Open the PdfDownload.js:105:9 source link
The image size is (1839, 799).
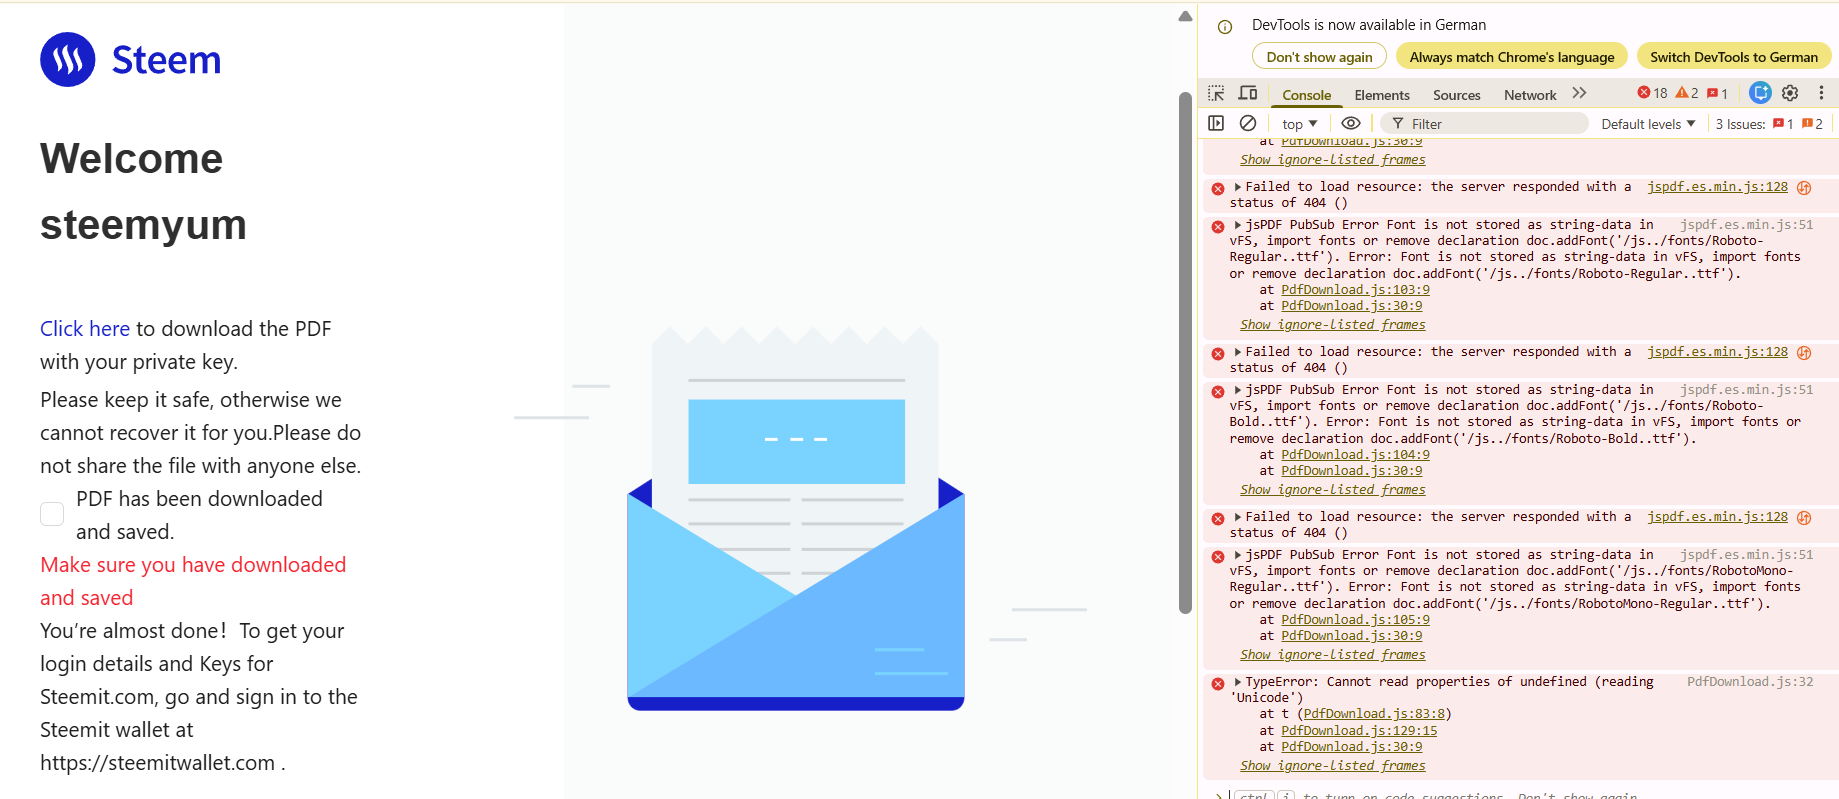click(1355, 620)
